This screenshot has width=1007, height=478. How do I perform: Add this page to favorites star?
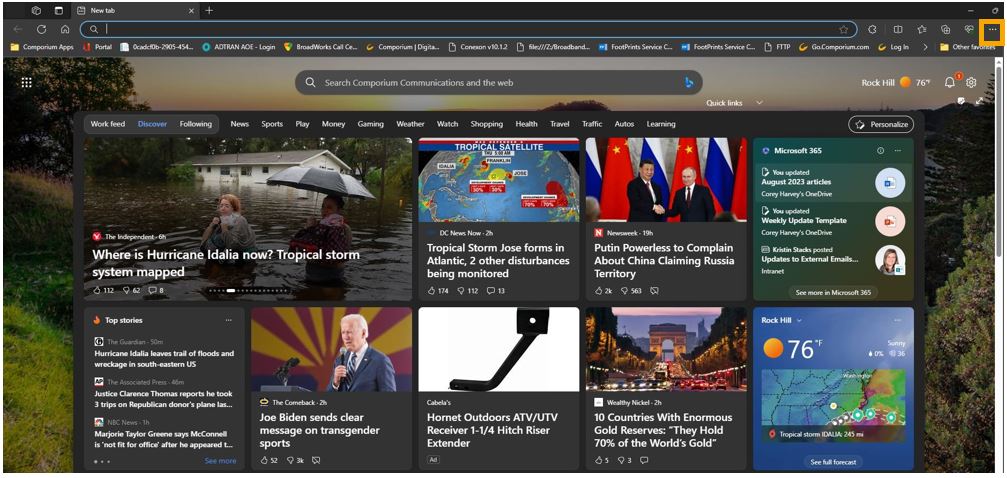843,30
